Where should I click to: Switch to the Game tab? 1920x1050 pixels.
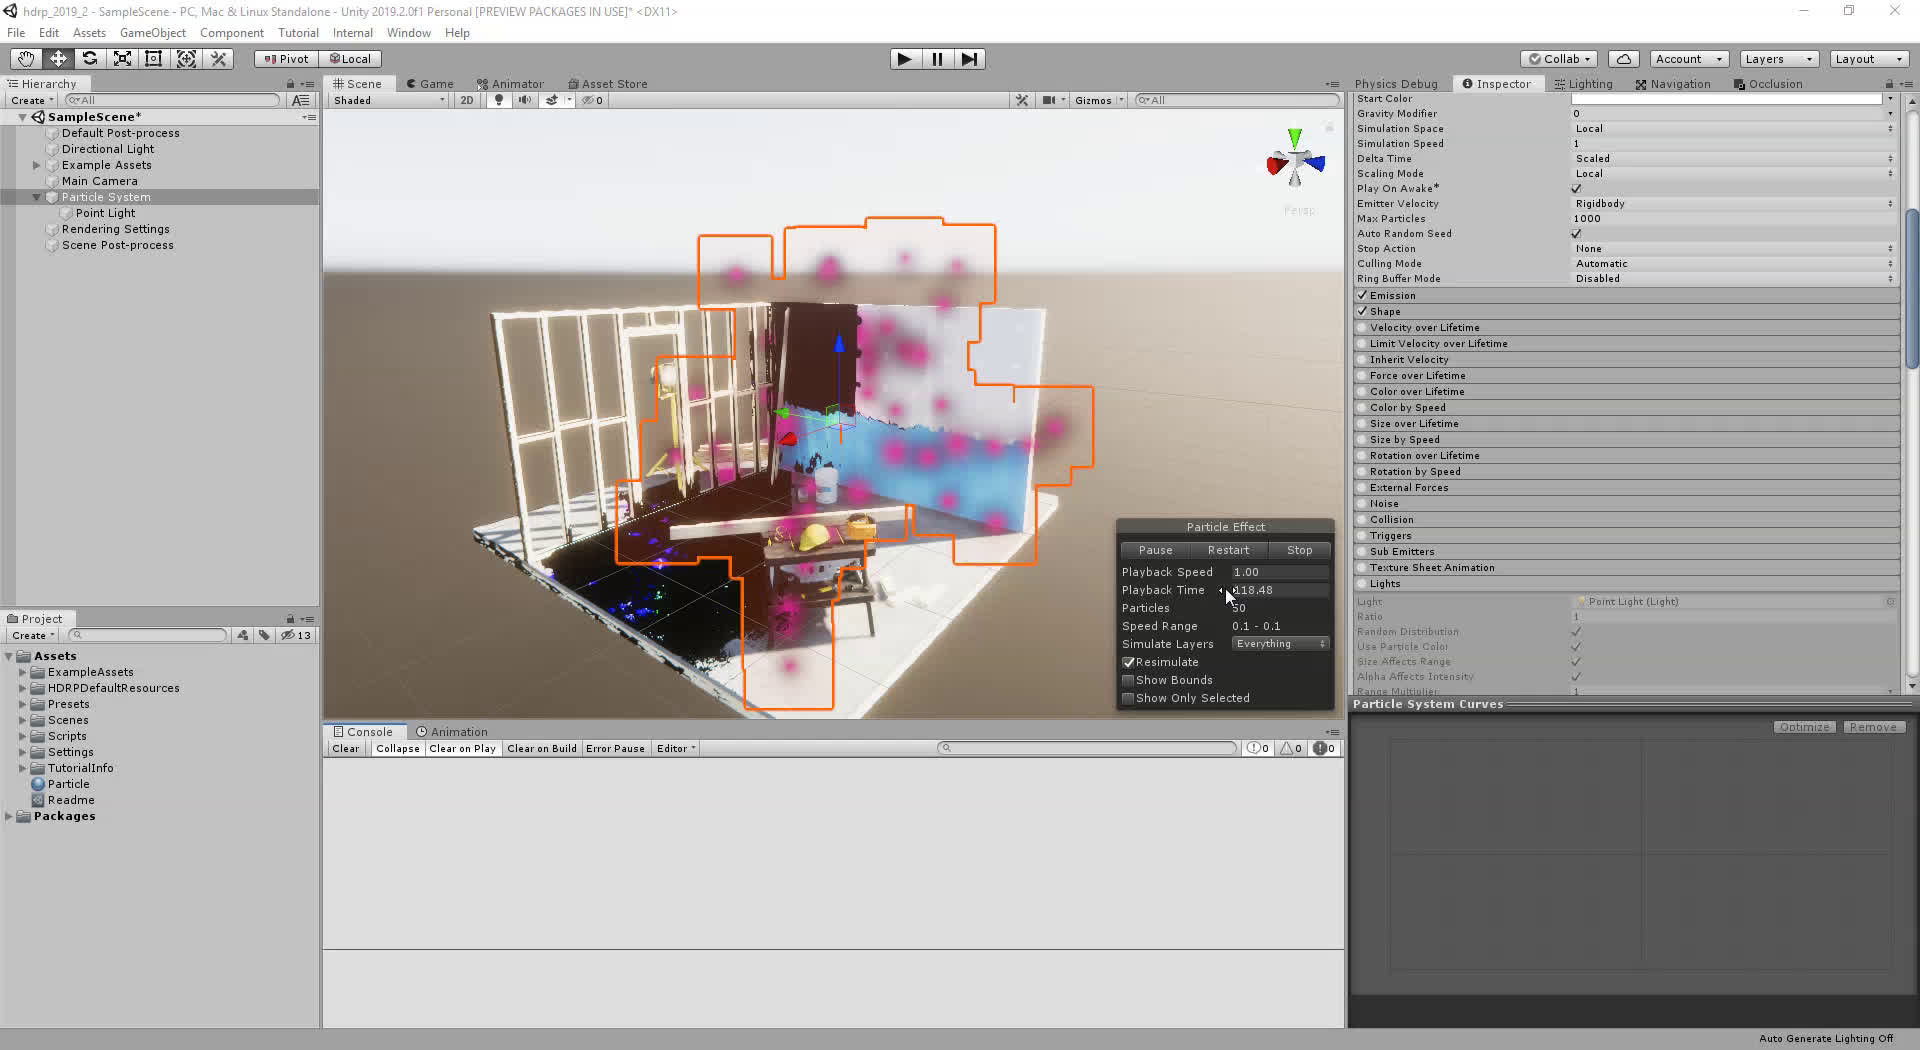[x=430, y=84]
